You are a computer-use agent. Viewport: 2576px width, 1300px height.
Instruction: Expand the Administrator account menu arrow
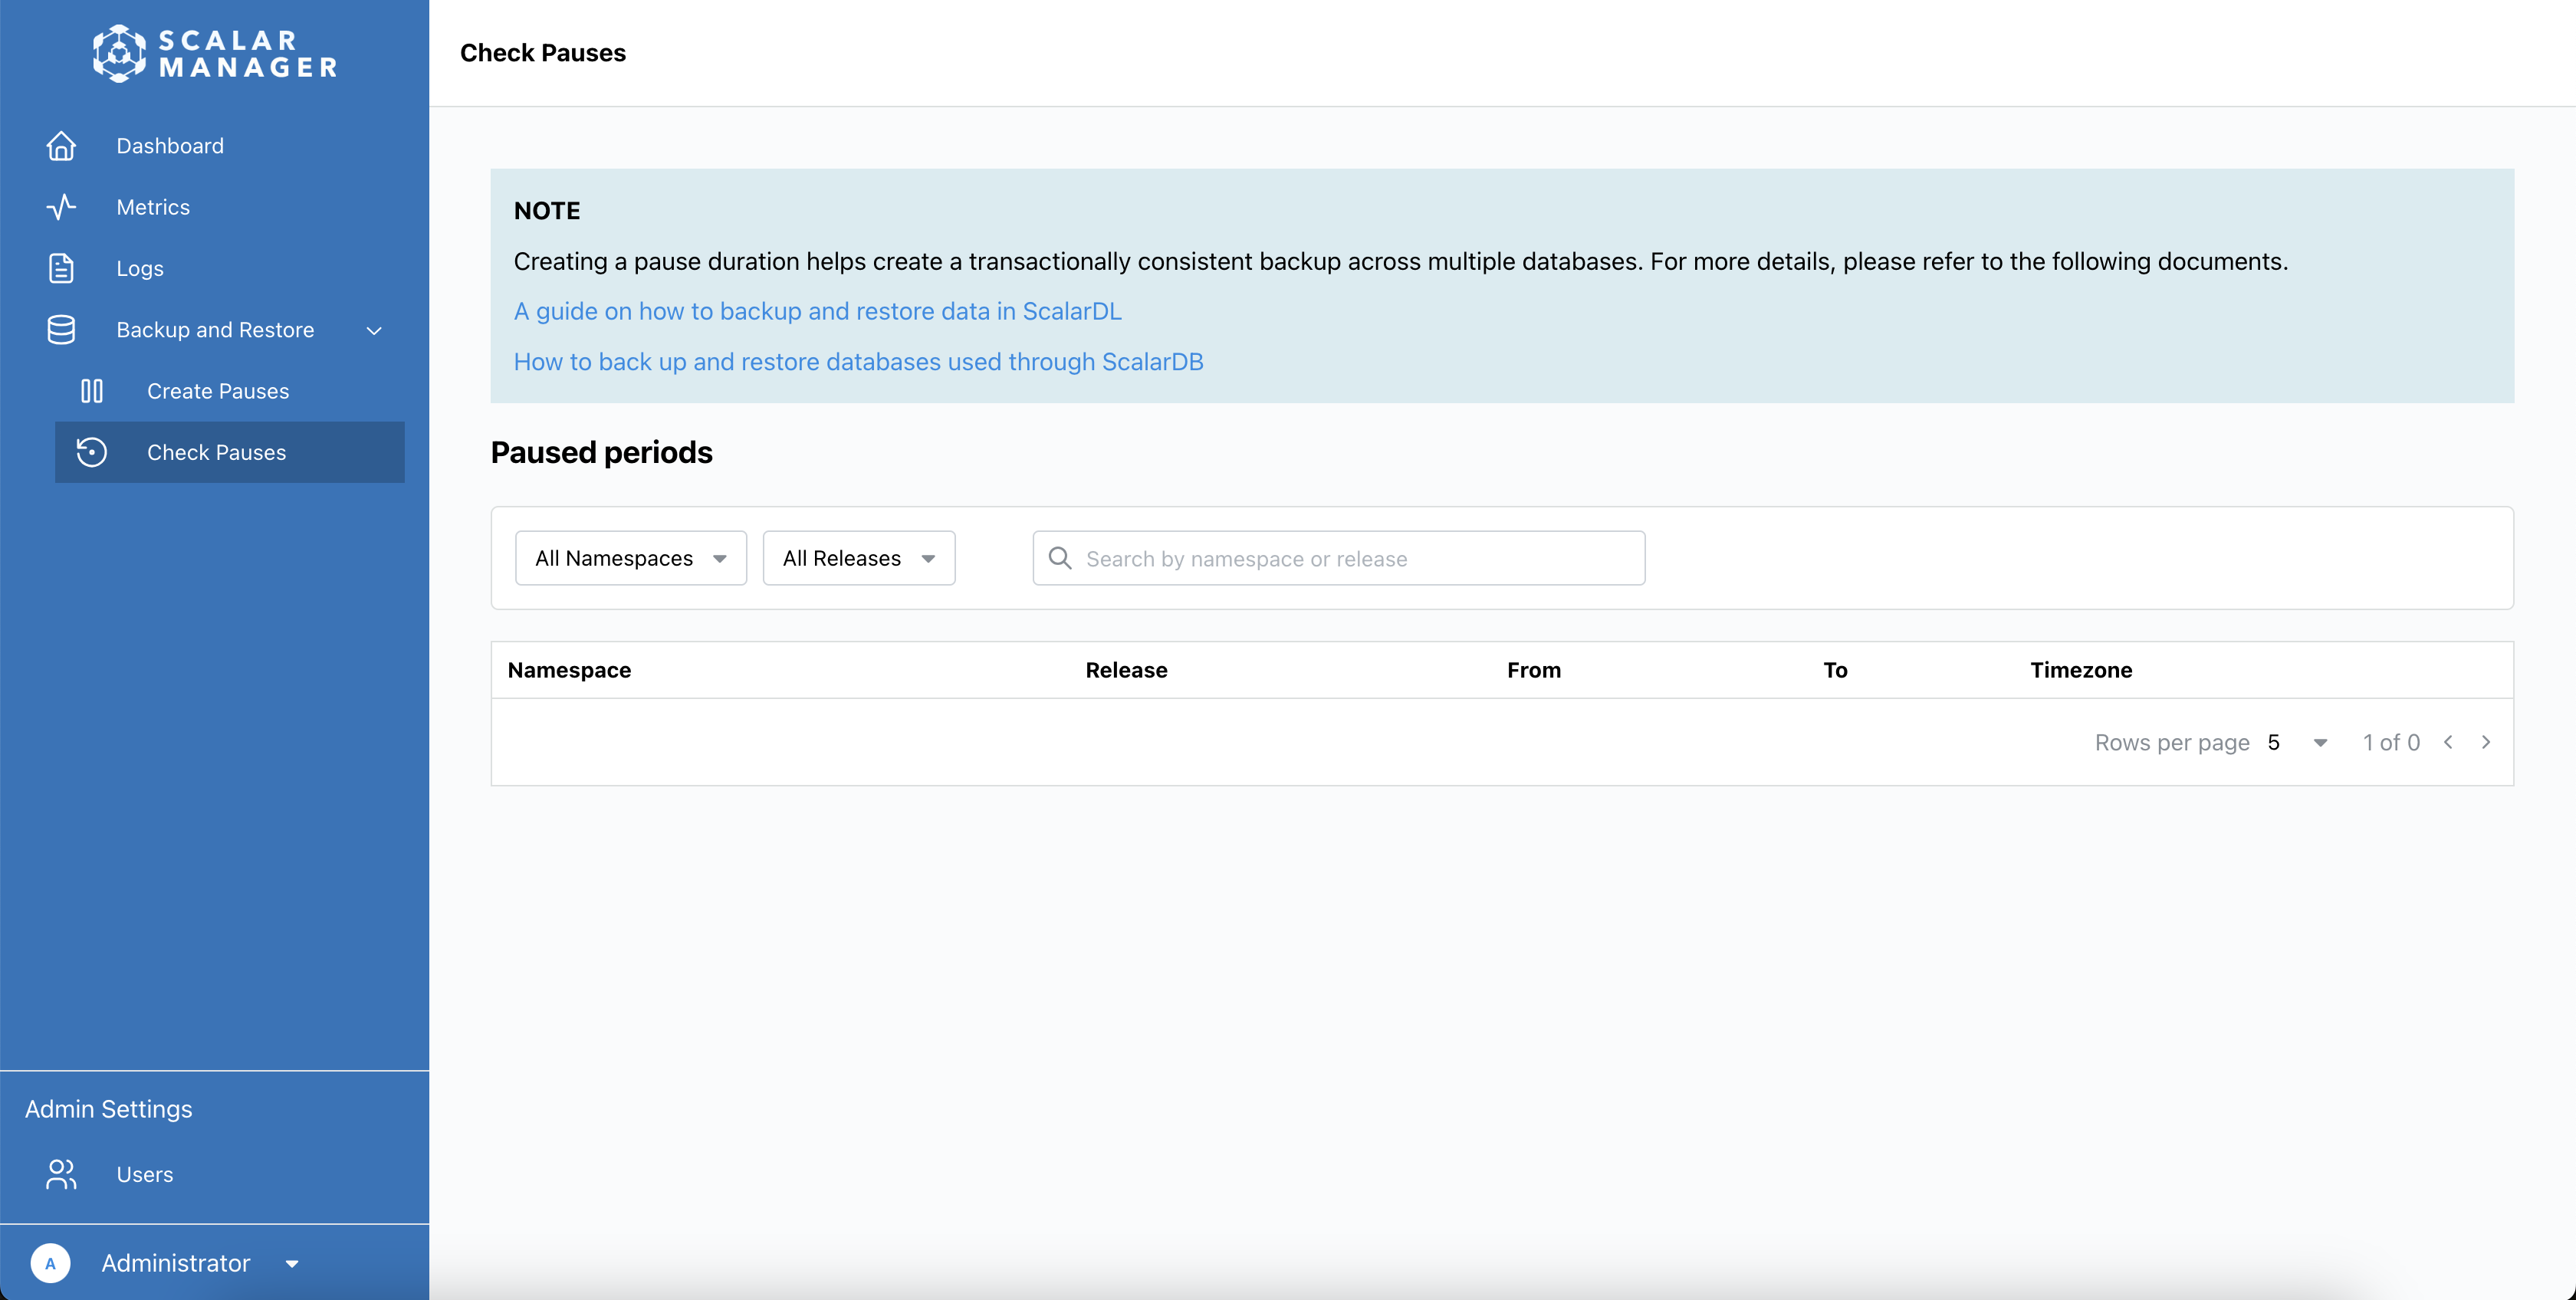pos(292,1264)
